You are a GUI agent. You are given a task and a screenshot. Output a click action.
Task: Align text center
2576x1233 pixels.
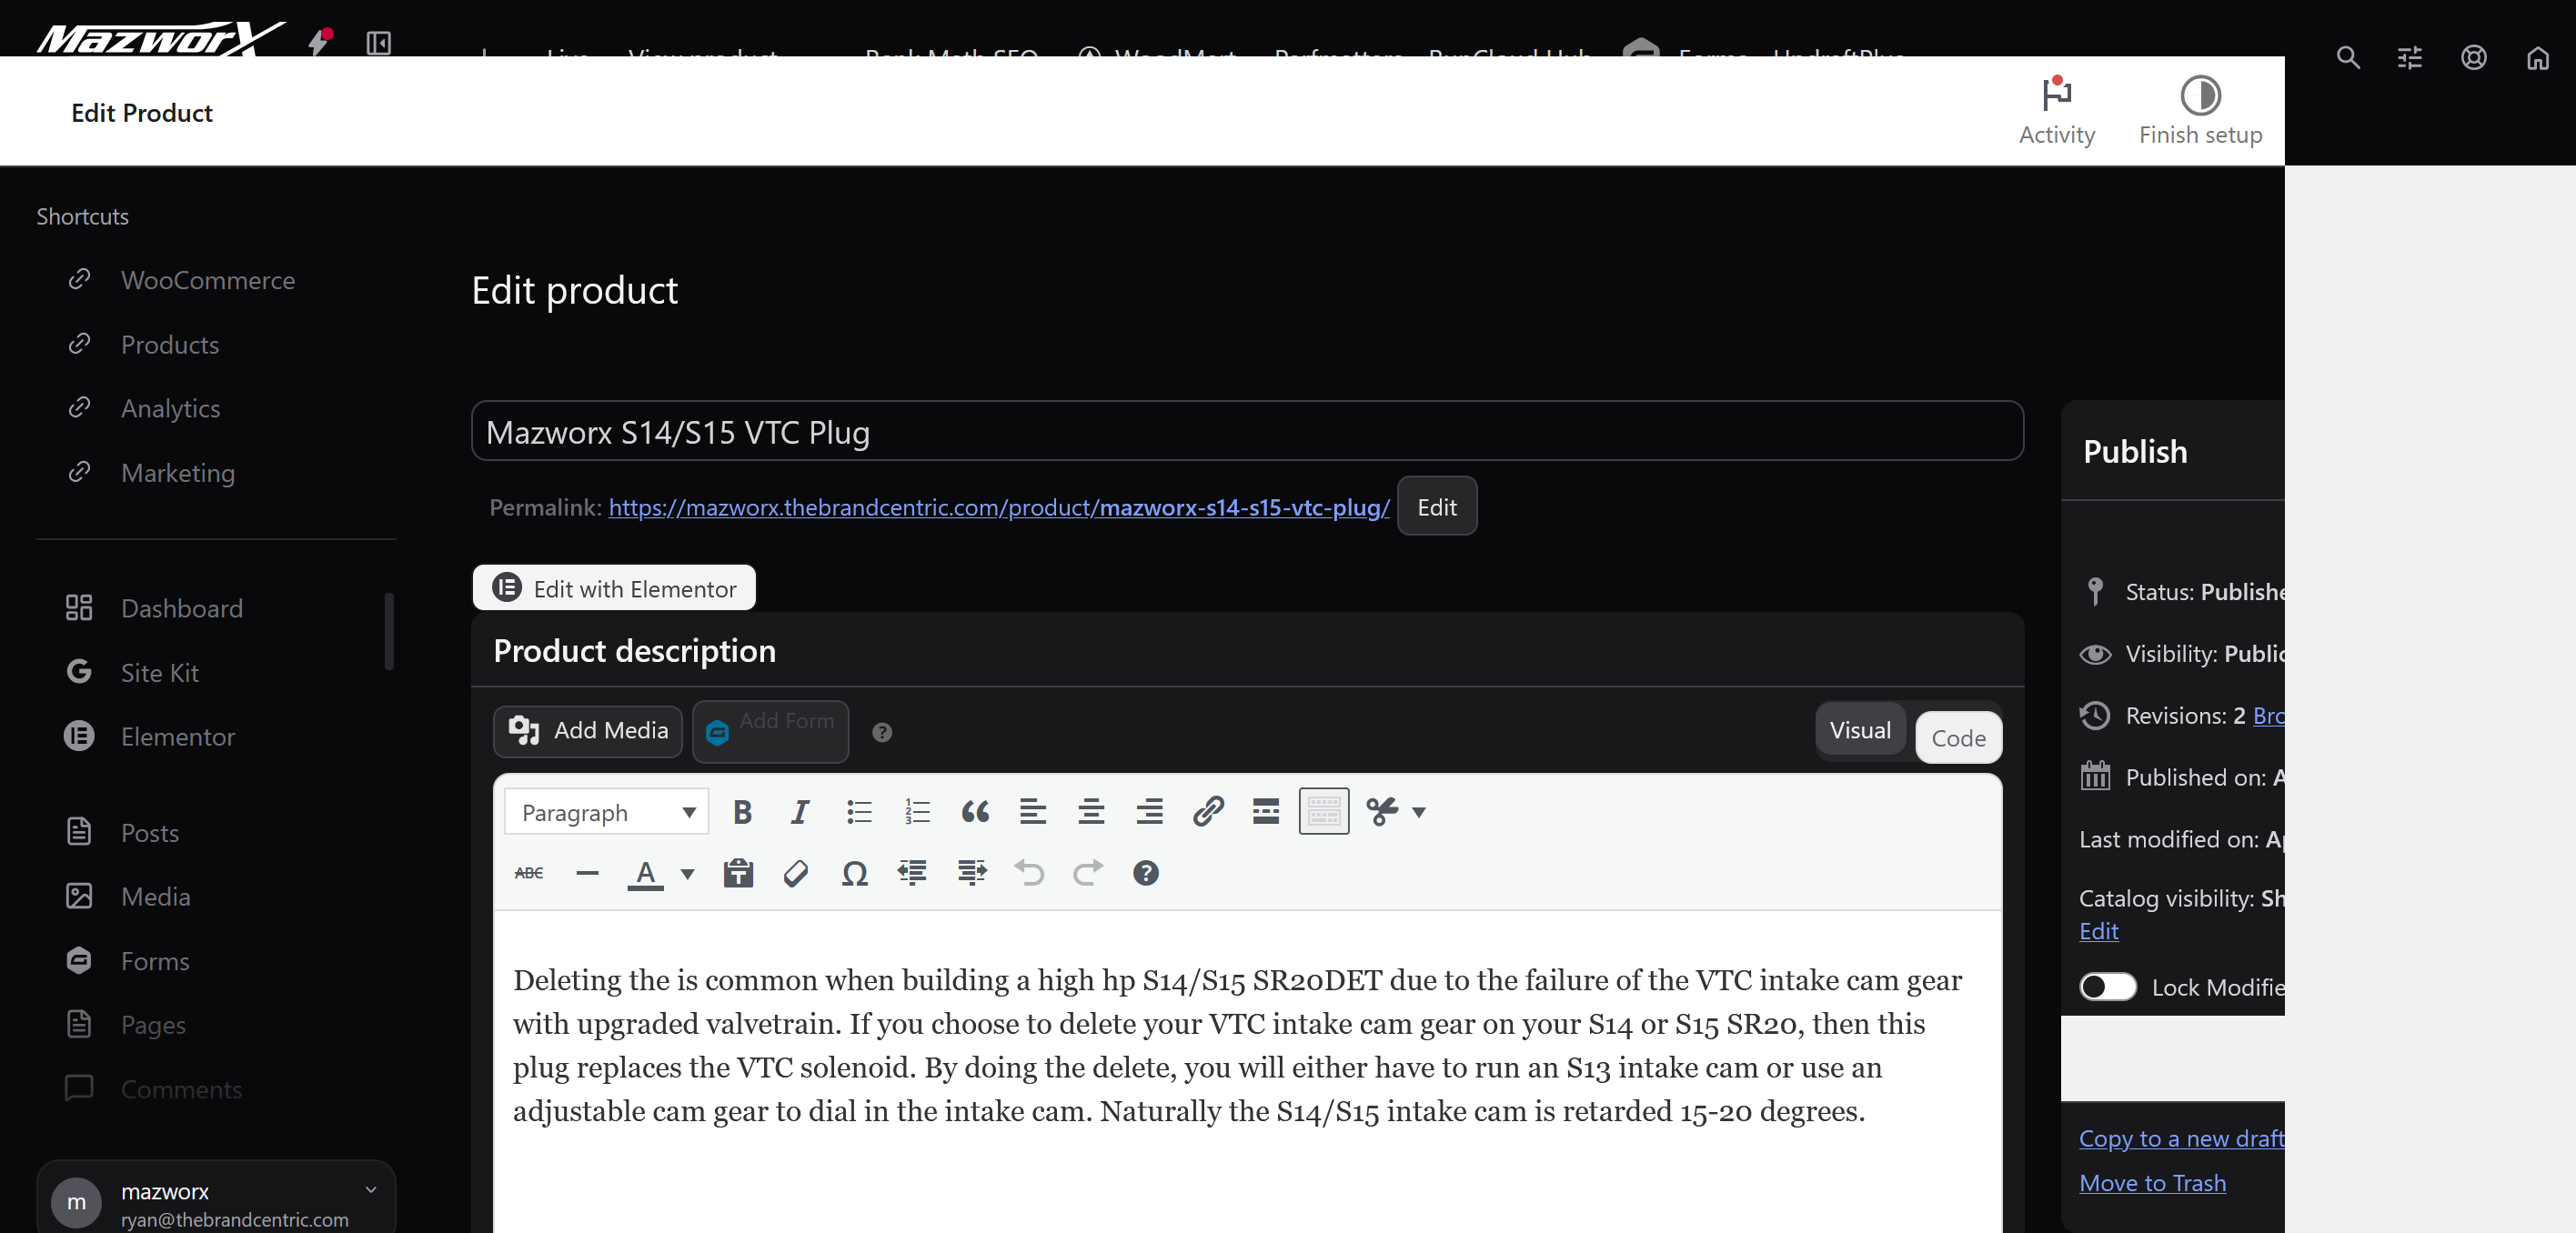pyautogui.click(x=1091, y=812)
